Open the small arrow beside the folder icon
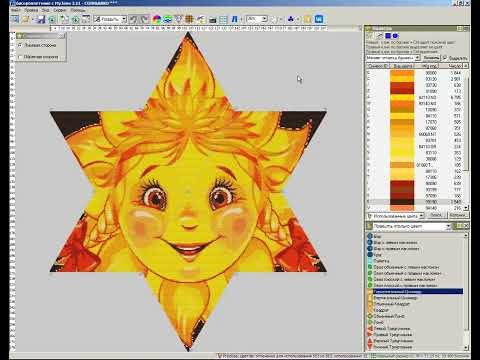This screenshot has width=480, height=360. 33,19
